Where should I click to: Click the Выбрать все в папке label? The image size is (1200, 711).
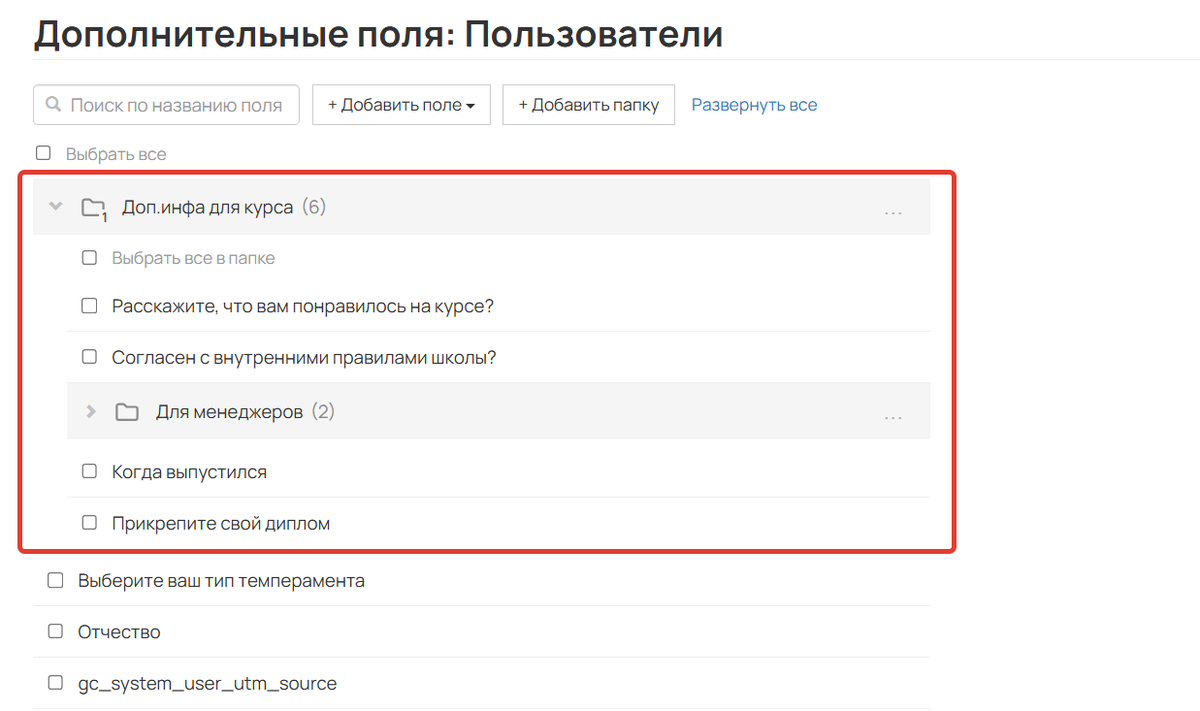tap(193, 258)
